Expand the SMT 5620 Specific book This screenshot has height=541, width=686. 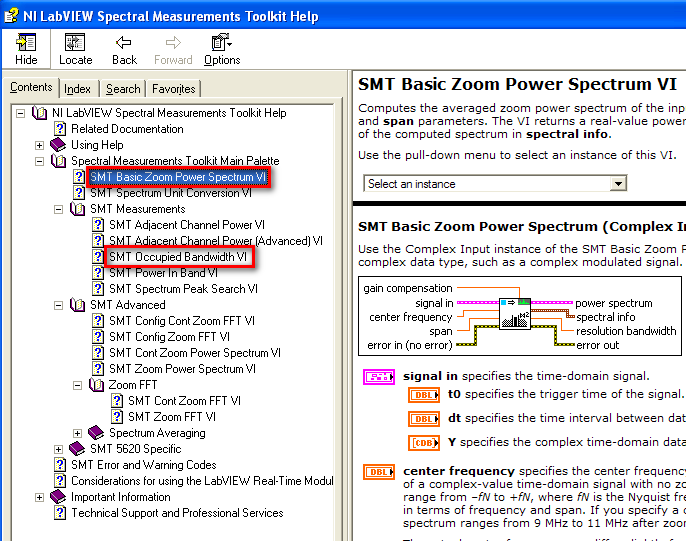[x=58, y=449]
